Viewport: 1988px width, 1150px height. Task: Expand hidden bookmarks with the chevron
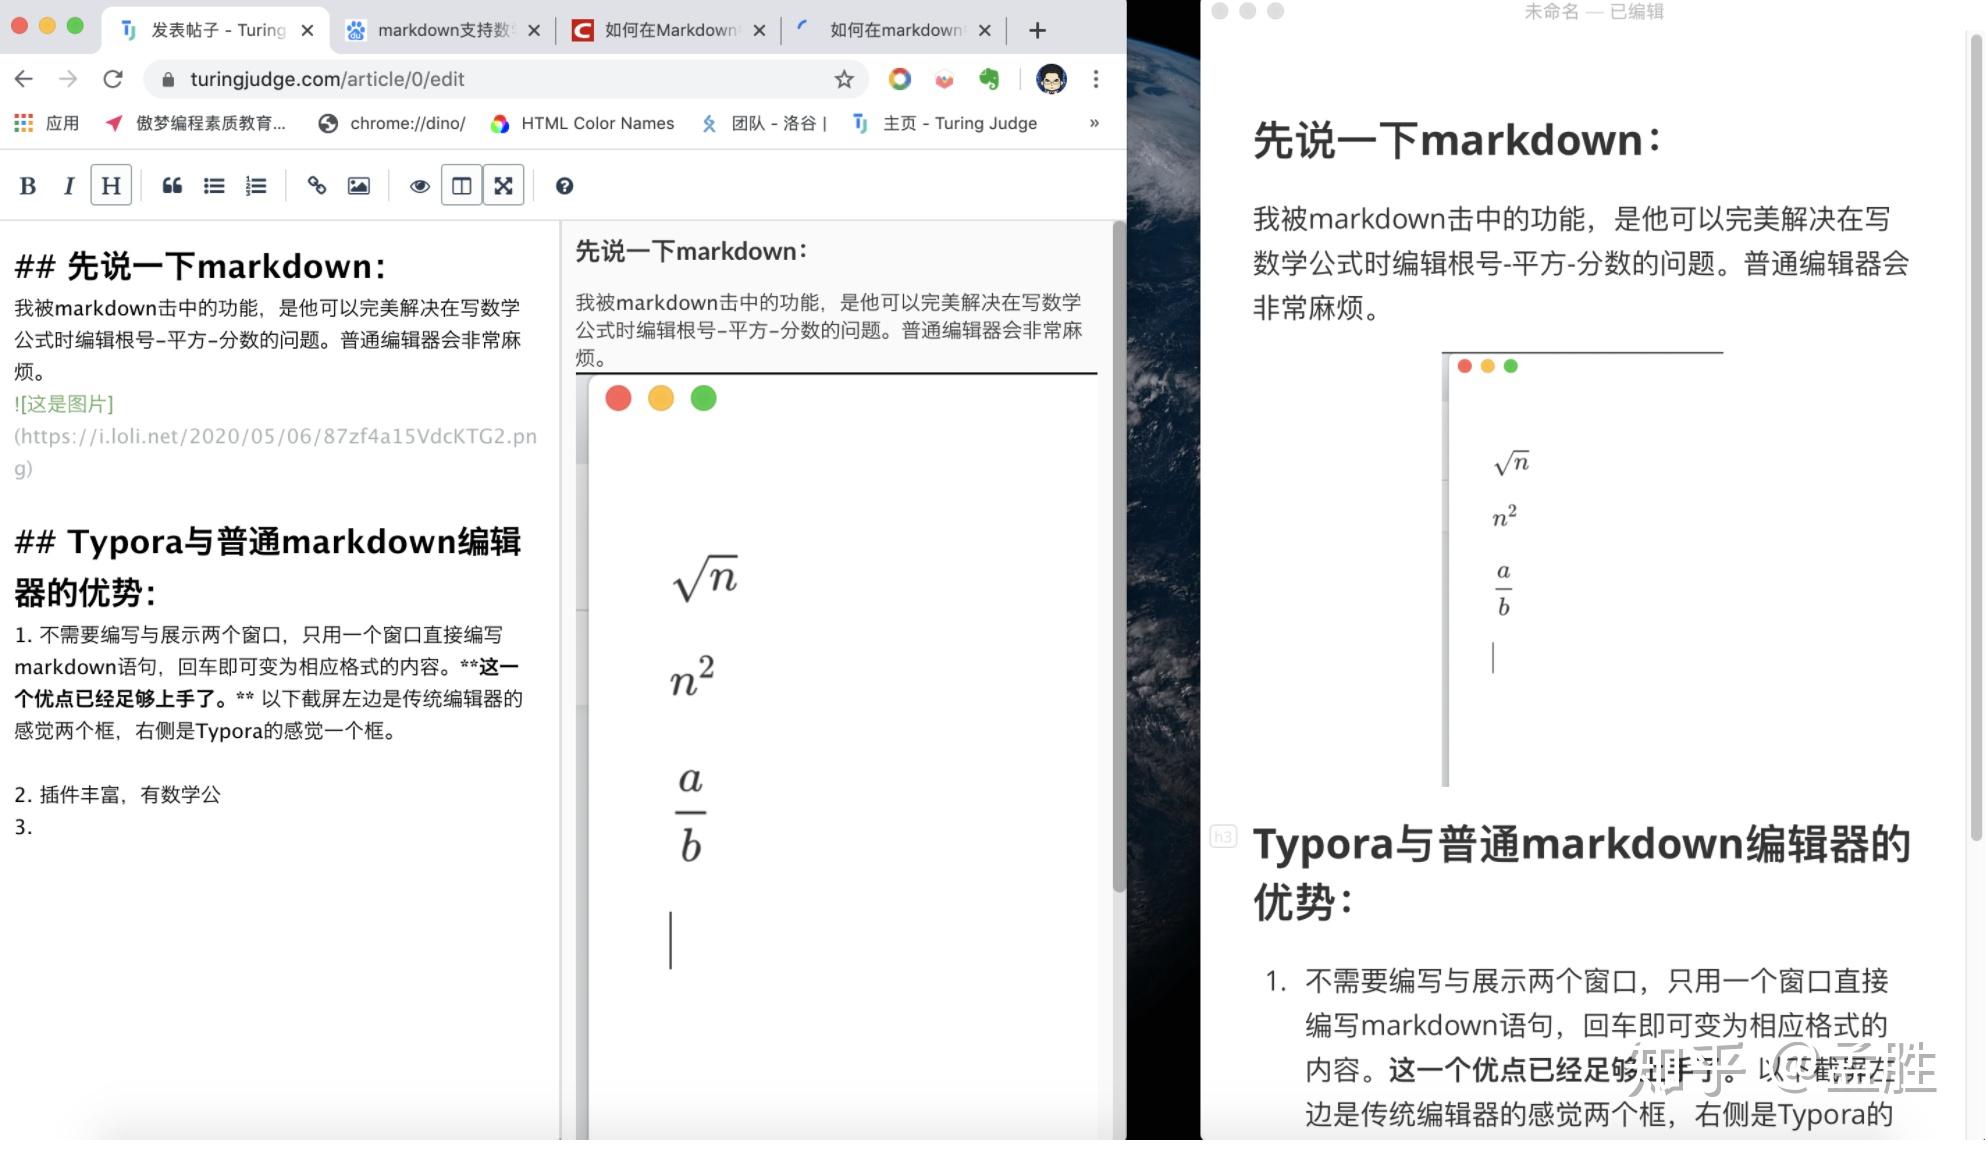click(1093, 123)
